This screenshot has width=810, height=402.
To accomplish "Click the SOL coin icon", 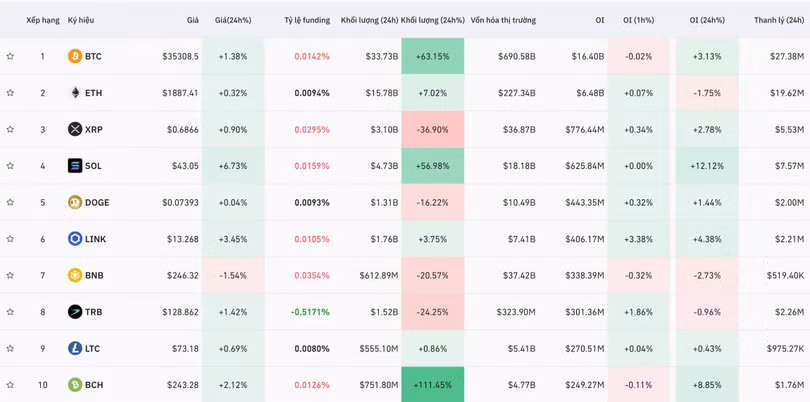I will [75, 166].
